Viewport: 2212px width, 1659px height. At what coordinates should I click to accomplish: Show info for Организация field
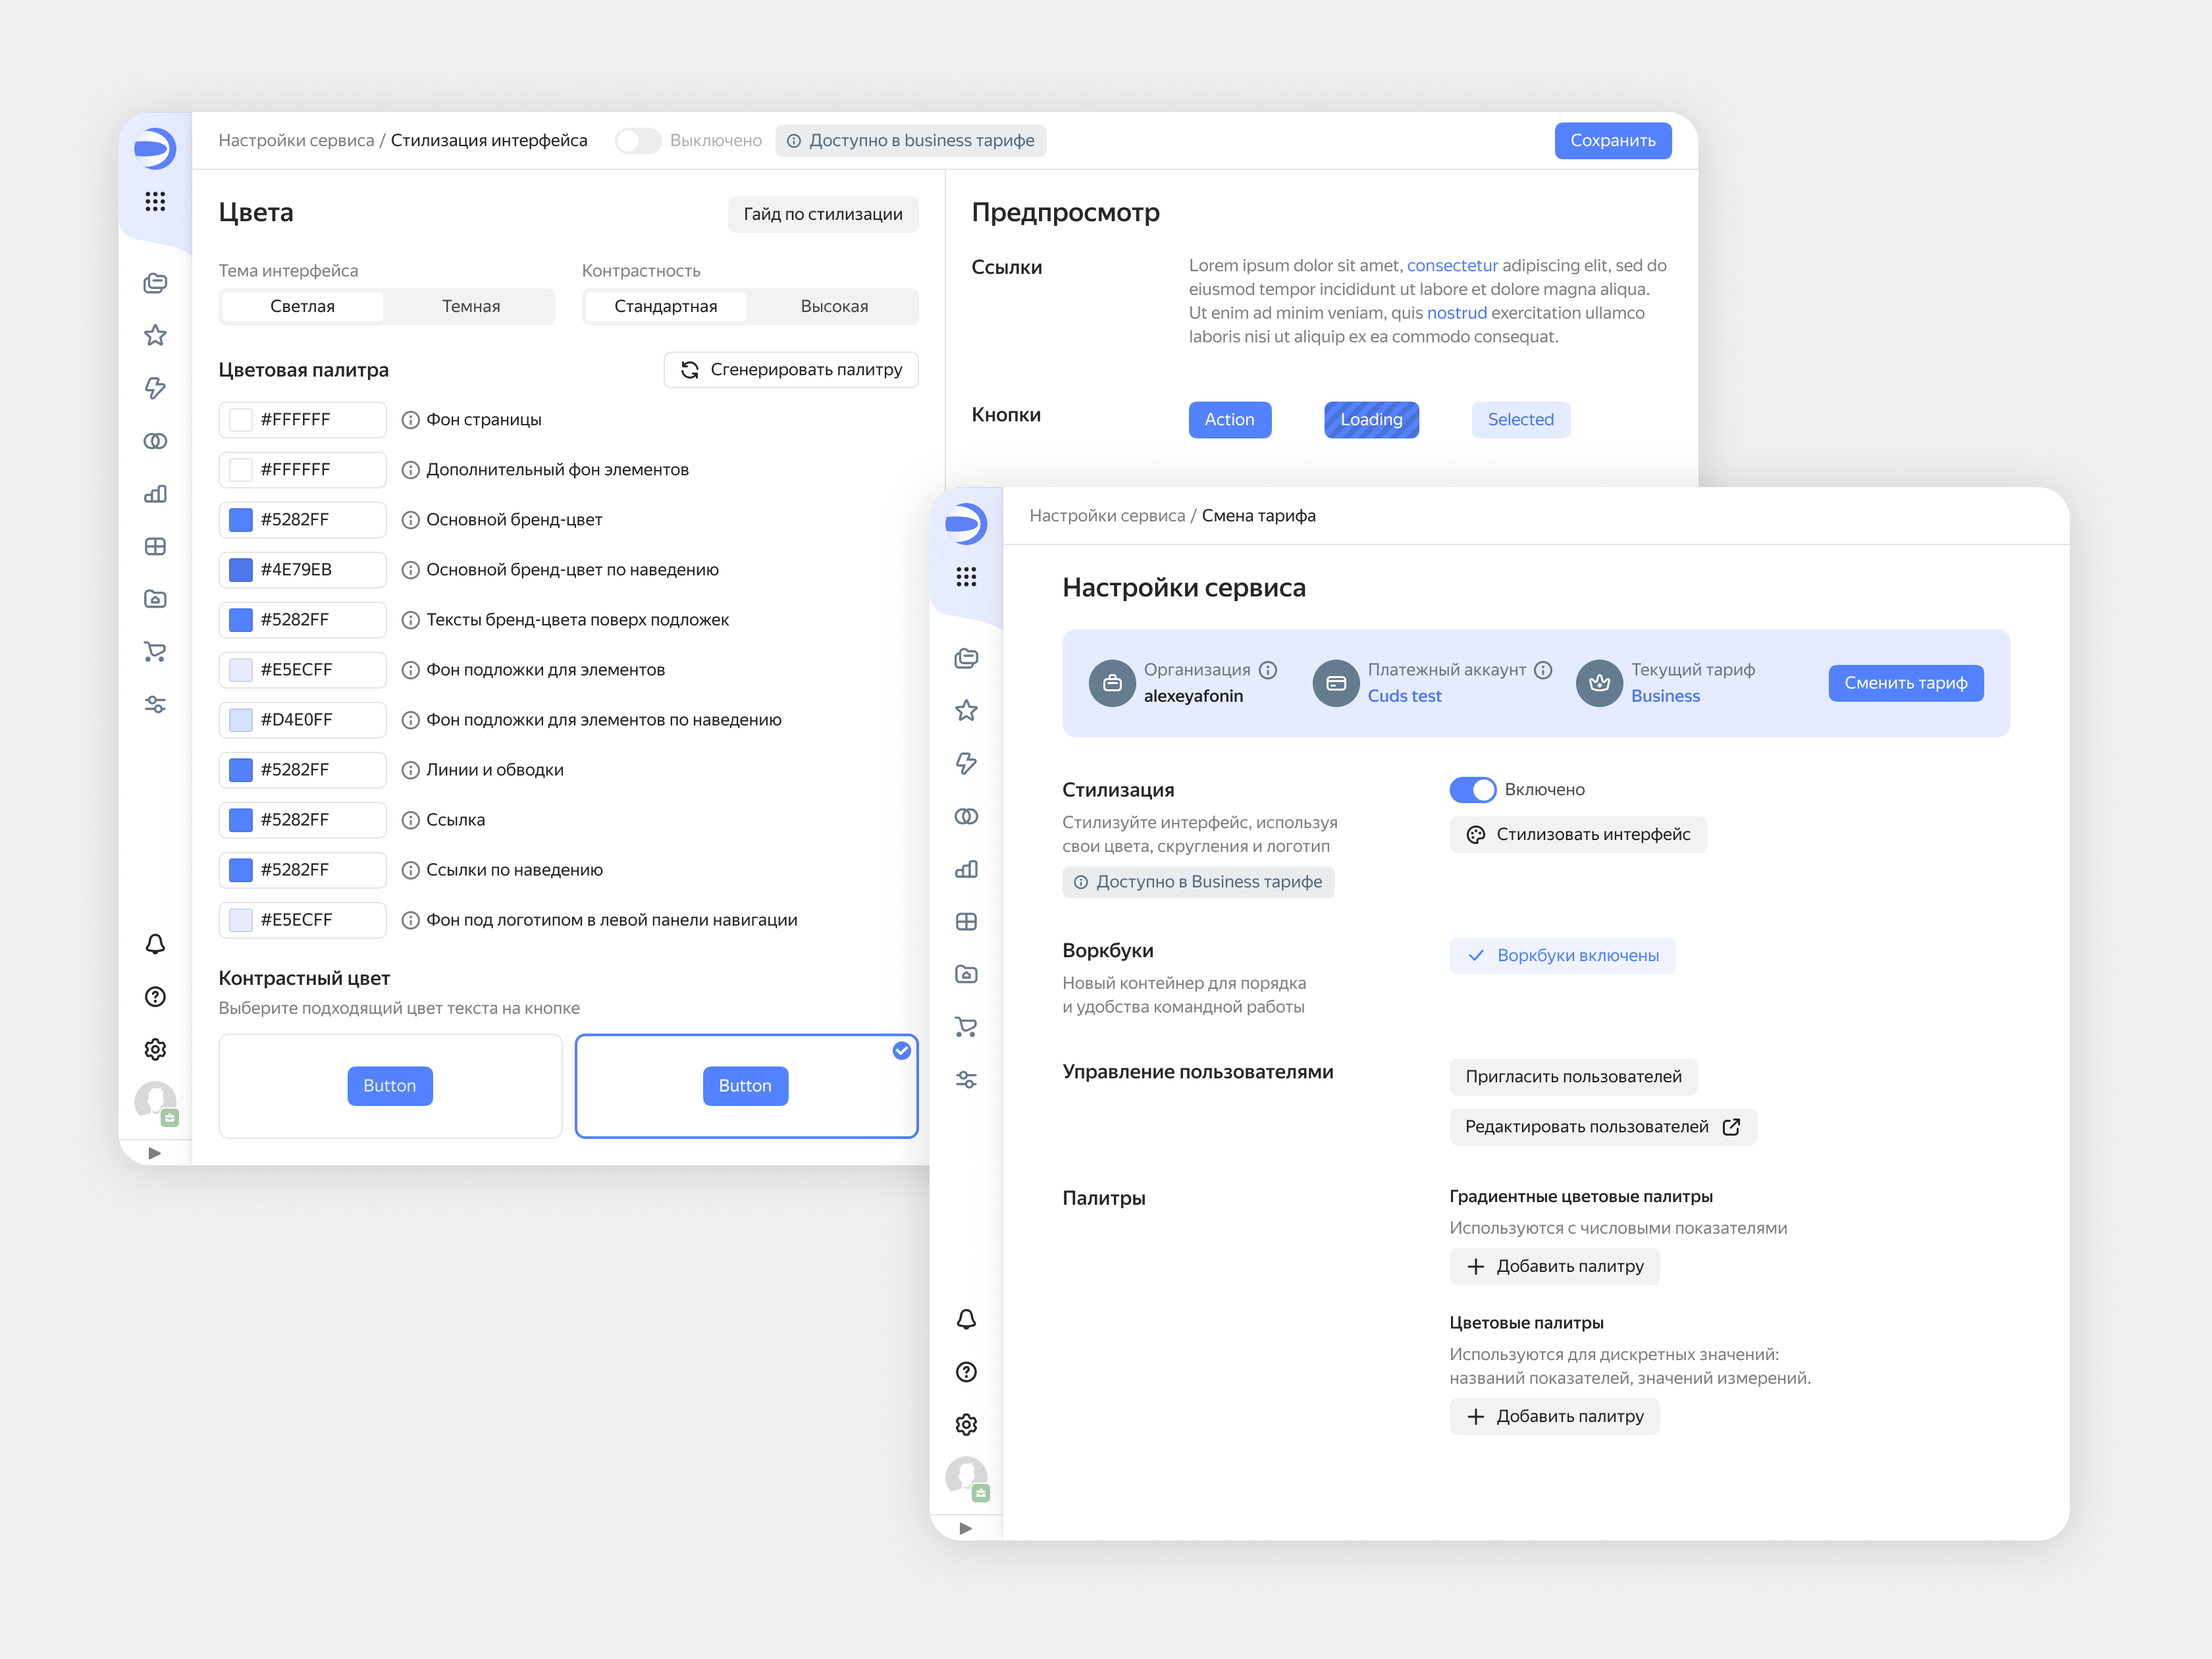(1268, 670)
